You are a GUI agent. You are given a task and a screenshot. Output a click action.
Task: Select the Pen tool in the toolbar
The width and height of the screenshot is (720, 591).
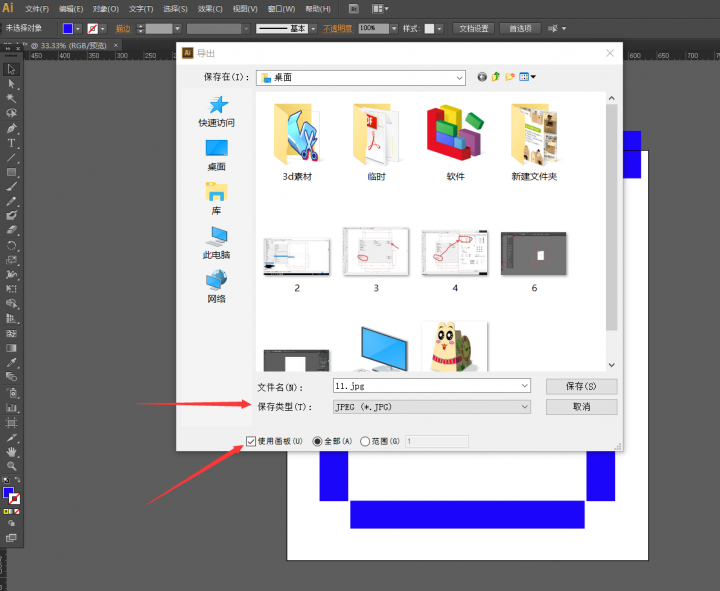(x=12, y=128)
